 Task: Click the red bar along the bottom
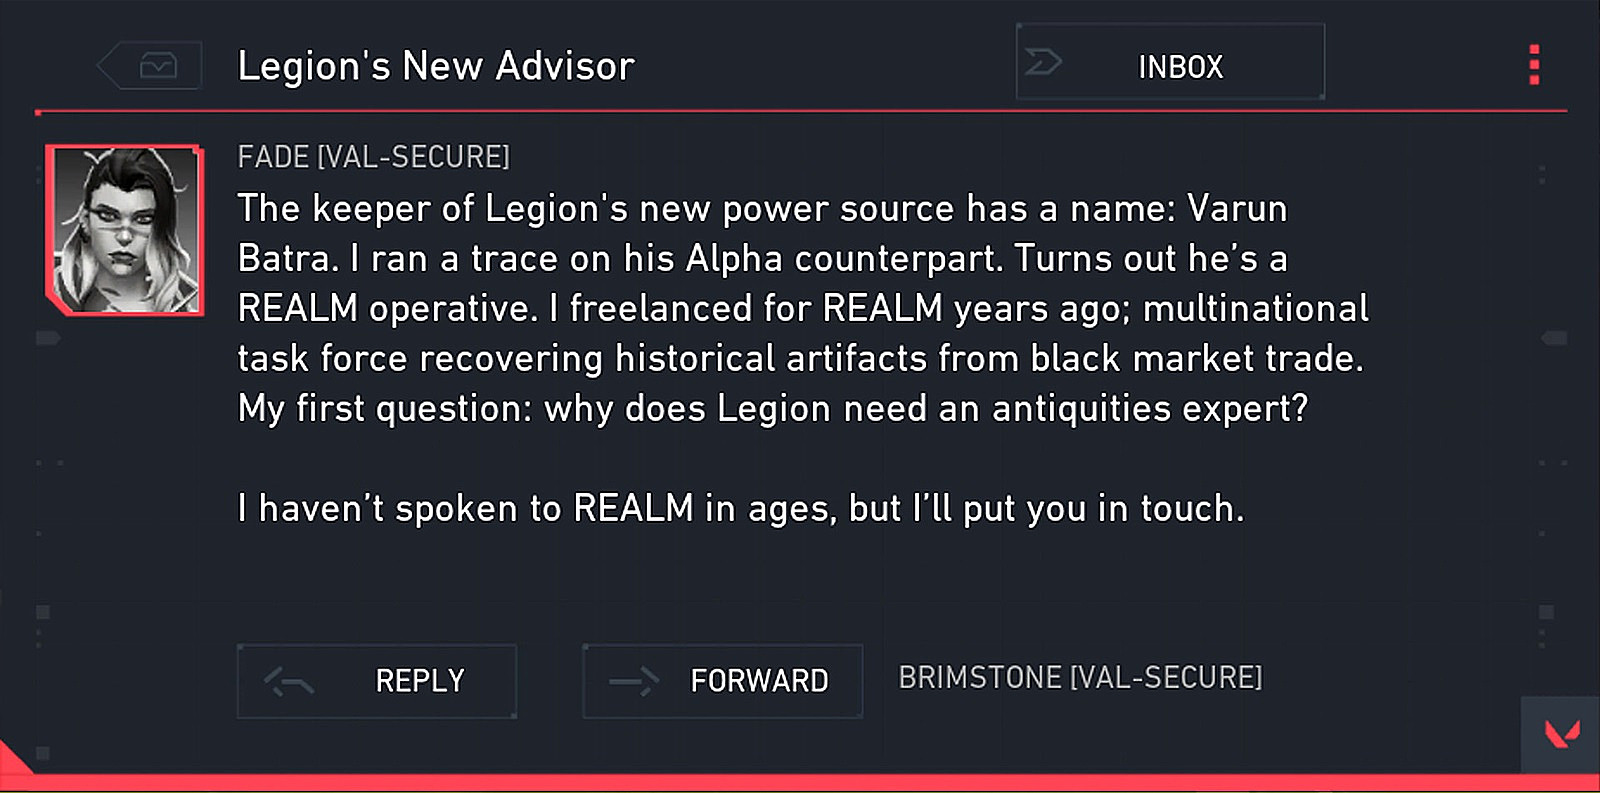(x=800, y=782)
